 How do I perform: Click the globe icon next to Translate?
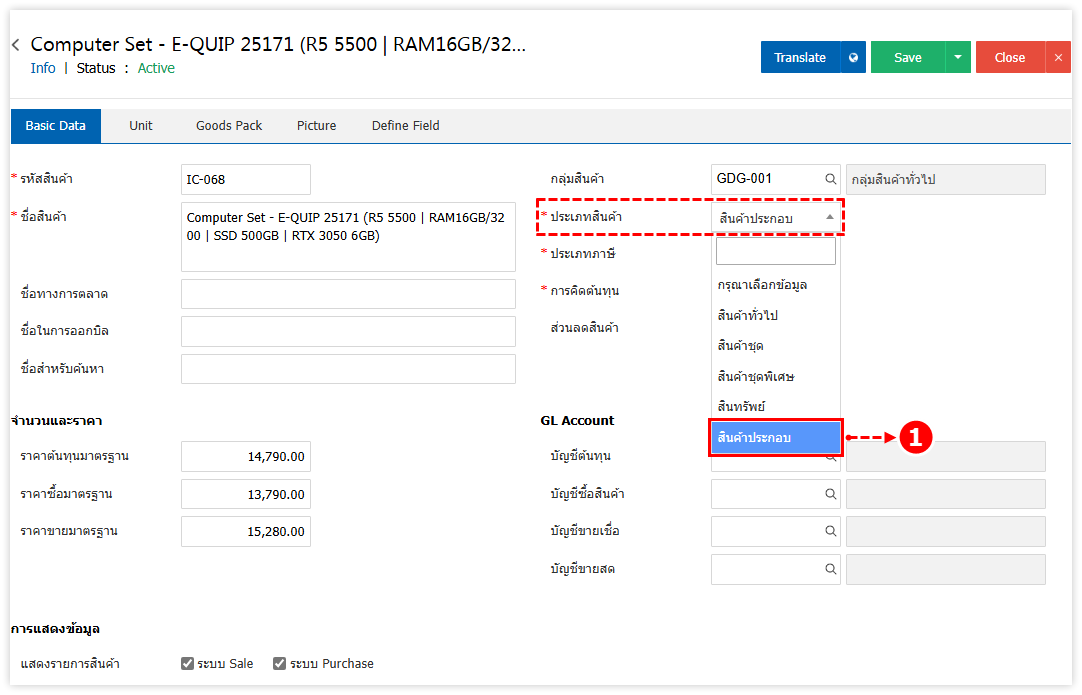point(853,58)
